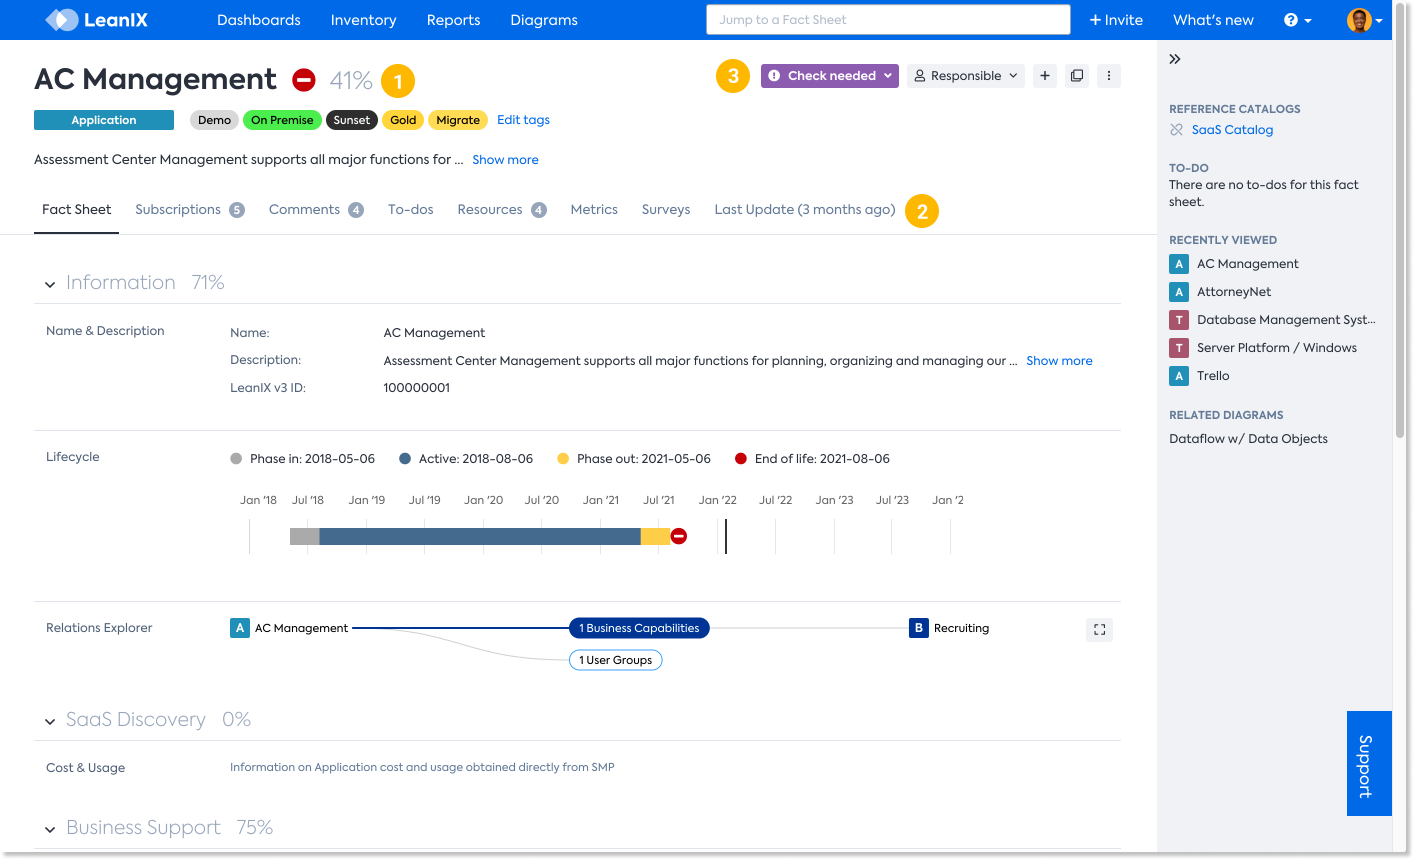Click the gray Phase in lifecycle segment
This screenshot has width=1414, height=860.
(x=305, y=537)
